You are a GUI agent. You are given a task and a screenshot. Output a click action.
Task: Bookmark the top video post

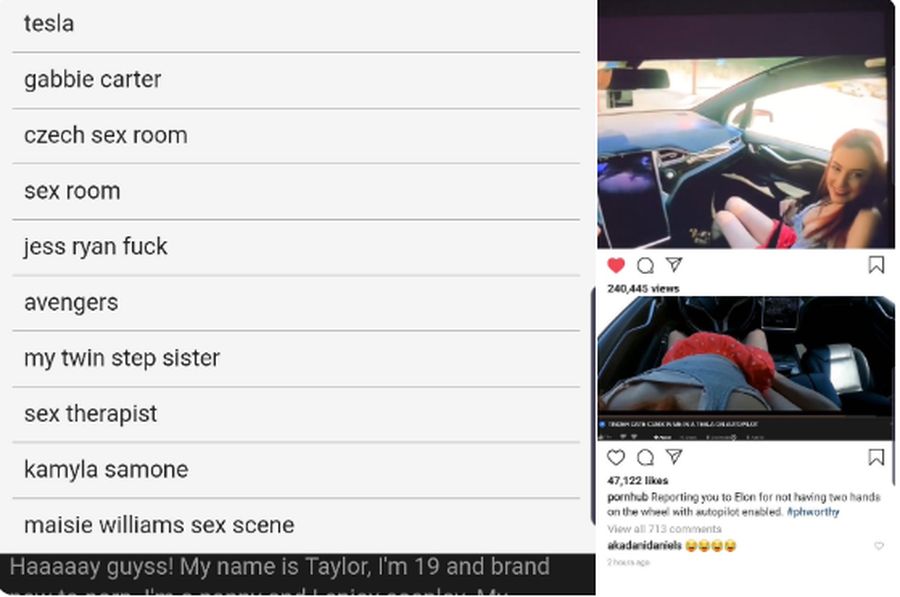876,265
